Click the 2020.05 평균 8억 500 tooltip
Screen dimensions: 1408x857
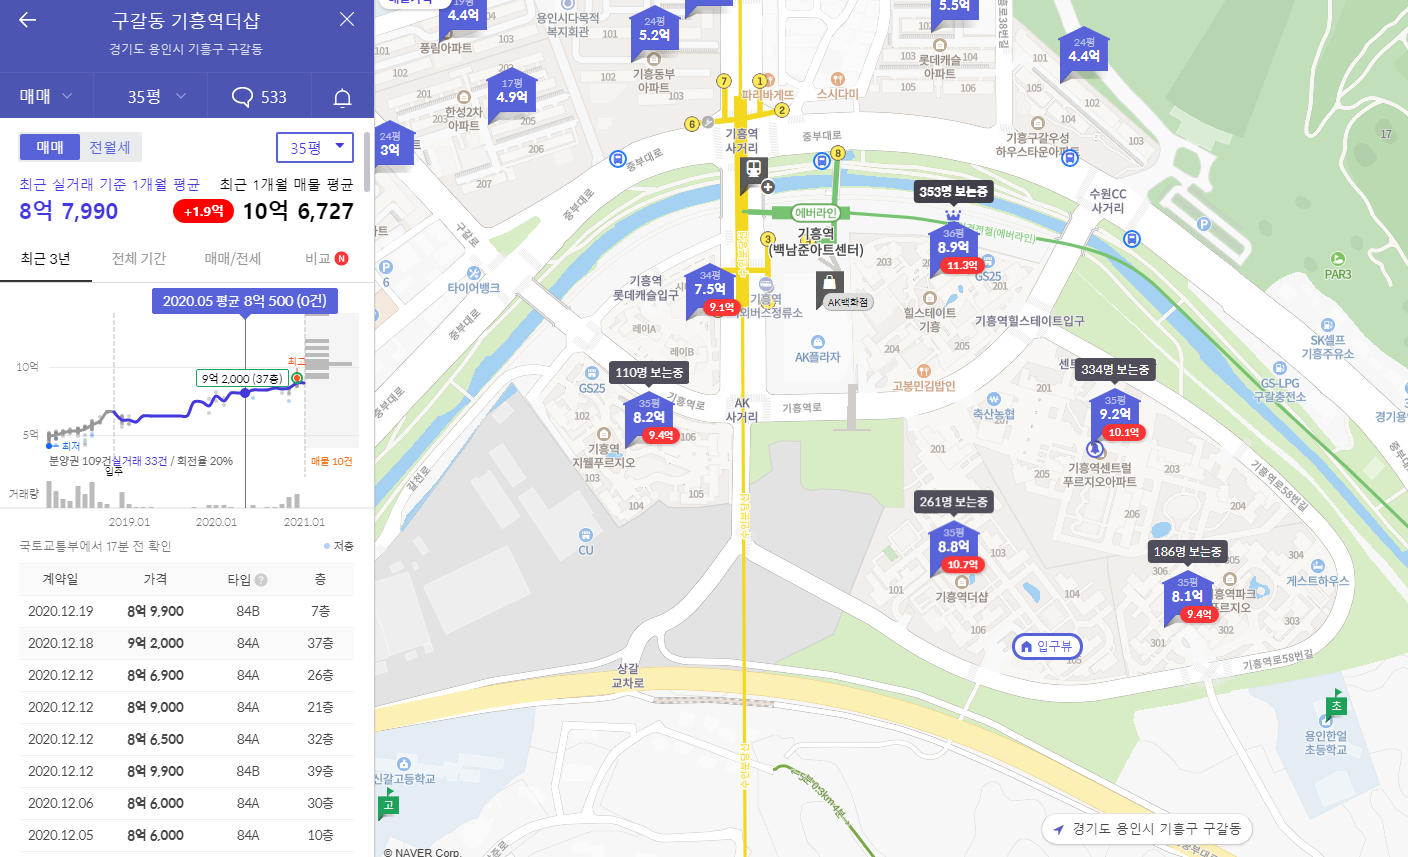(x=244, y=301)
